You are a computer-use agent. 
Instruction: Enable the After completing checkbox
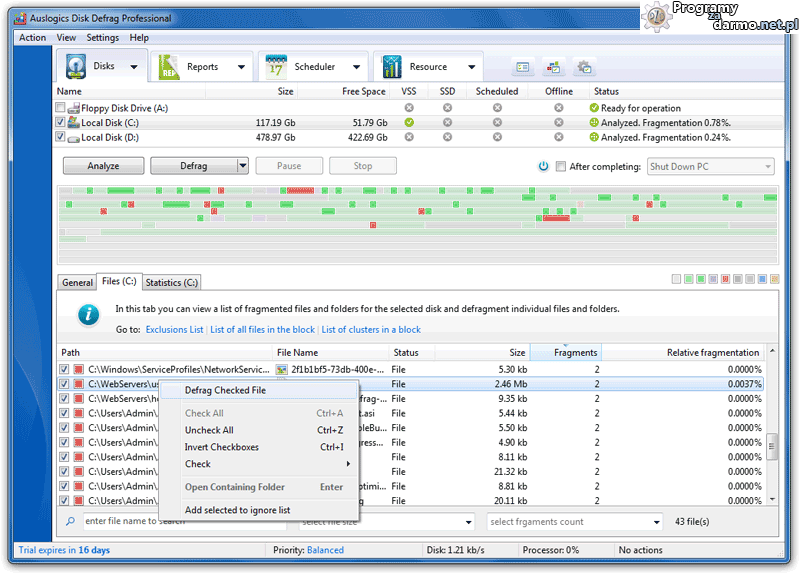tap(561, 166)
